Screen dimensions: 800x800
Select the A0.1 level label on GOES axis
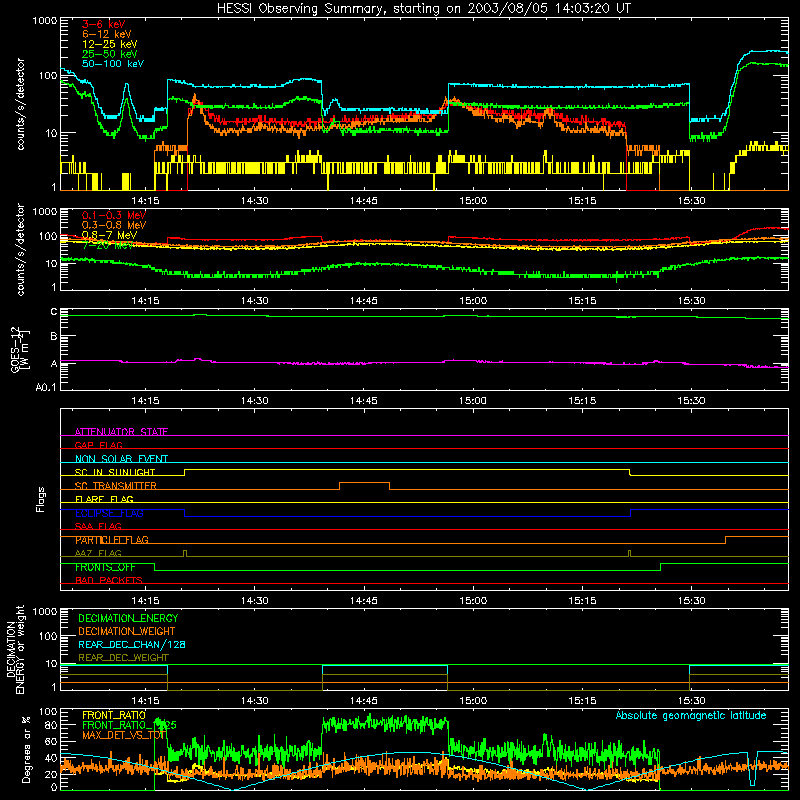[46, 388]
